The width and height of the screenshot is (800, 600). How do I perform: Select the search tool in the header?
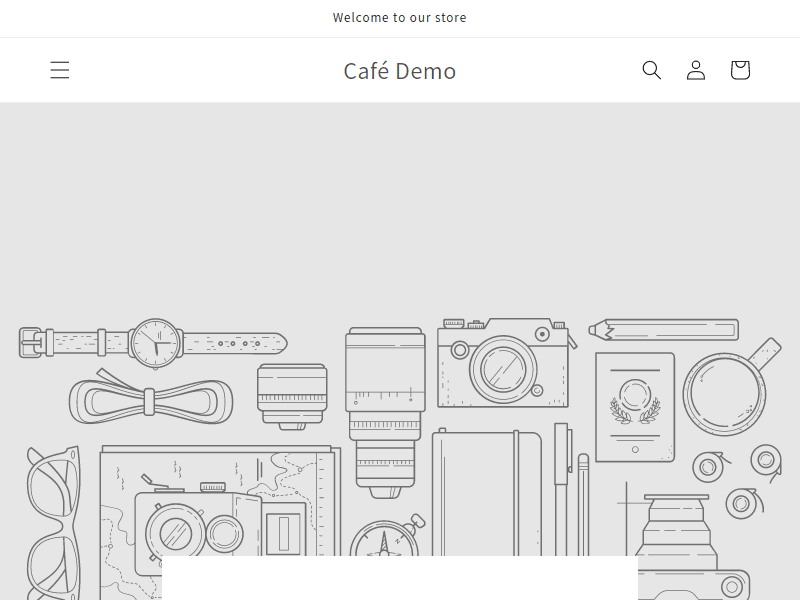click(x=652, y=70)
